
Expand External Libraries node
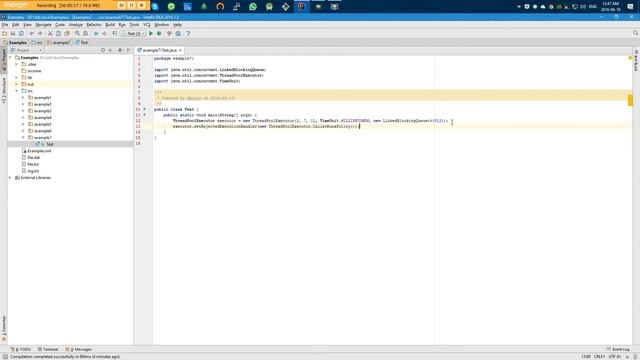tap(10, 178)
